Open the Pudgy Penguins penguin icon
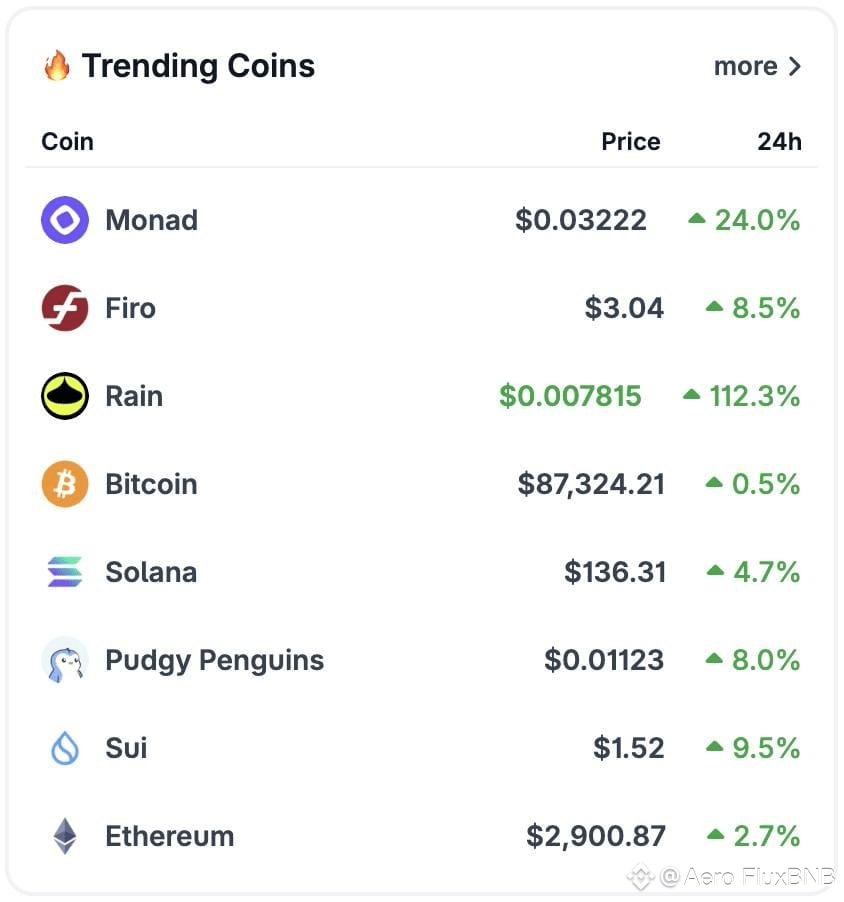The height and width of the screenshot is (902, 844). point(65,660)
